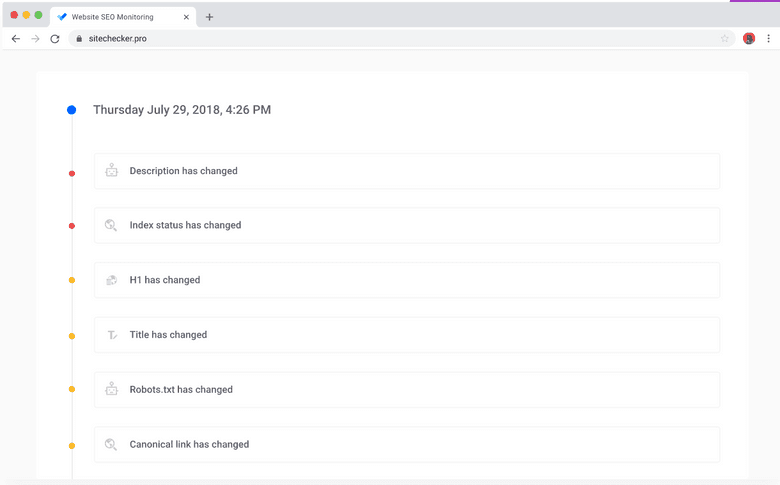
Task: Click the Index status magnifier icon
Action: click(x=111, y=226)
